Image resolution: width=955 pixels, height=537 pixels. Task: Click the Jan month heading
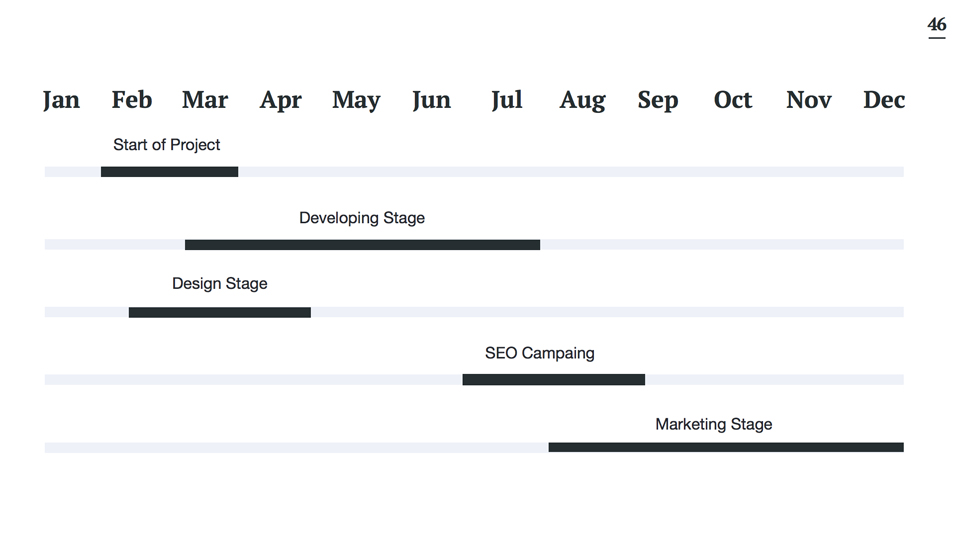click(x=61, y=100)
